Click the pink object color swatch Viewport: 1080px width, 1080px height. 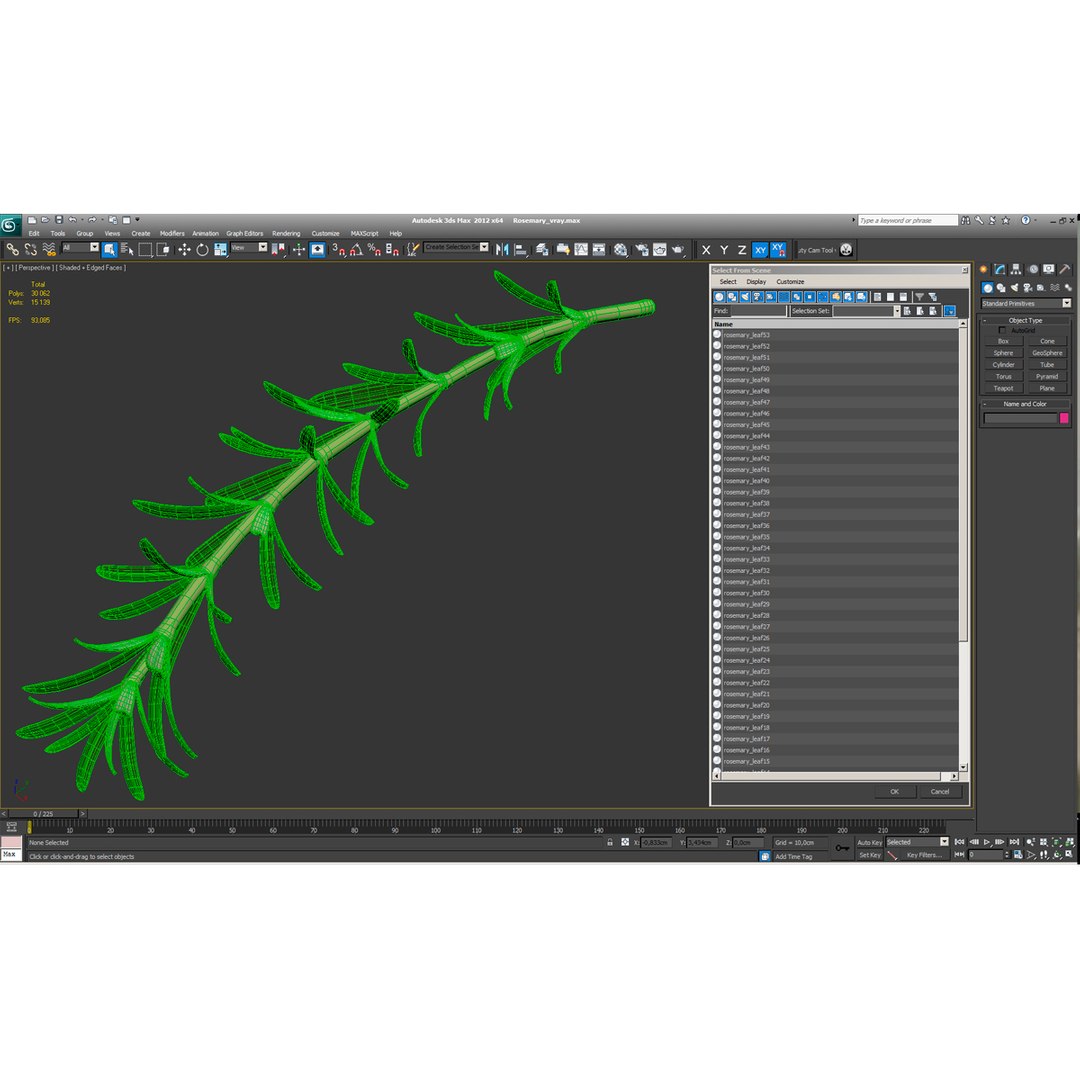coord(1063,418)
